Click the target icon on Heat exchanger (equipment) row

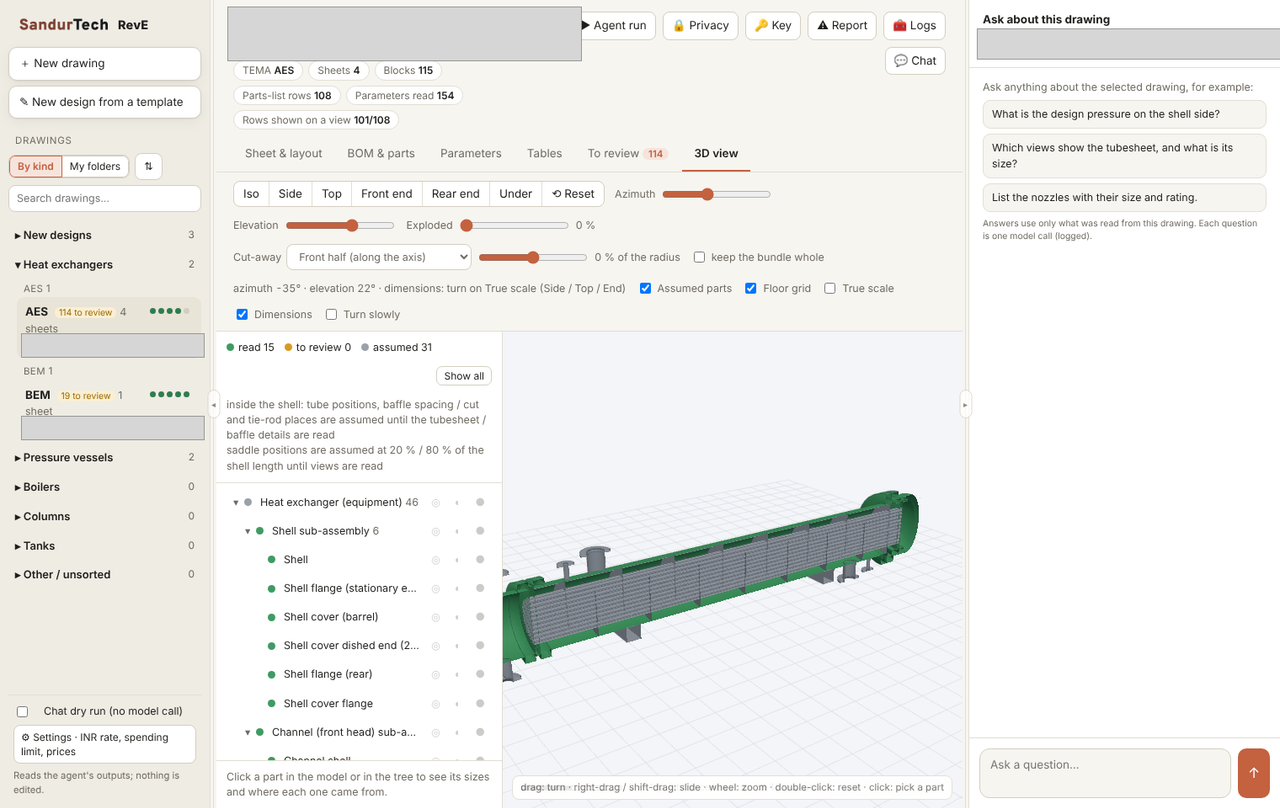435,503
